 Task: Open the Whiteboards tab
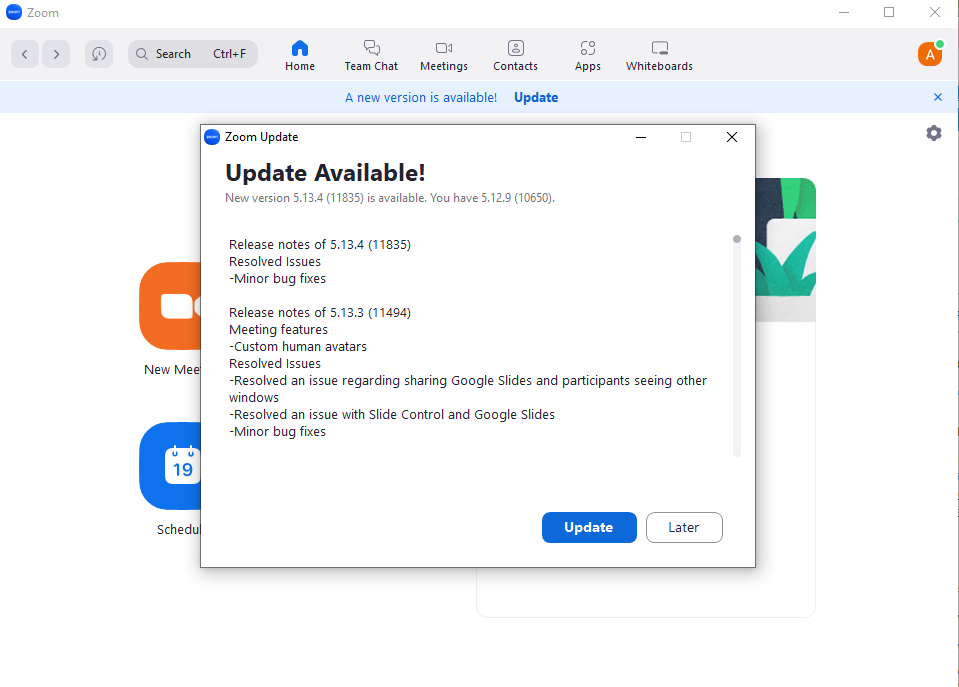tap(659, 55)
